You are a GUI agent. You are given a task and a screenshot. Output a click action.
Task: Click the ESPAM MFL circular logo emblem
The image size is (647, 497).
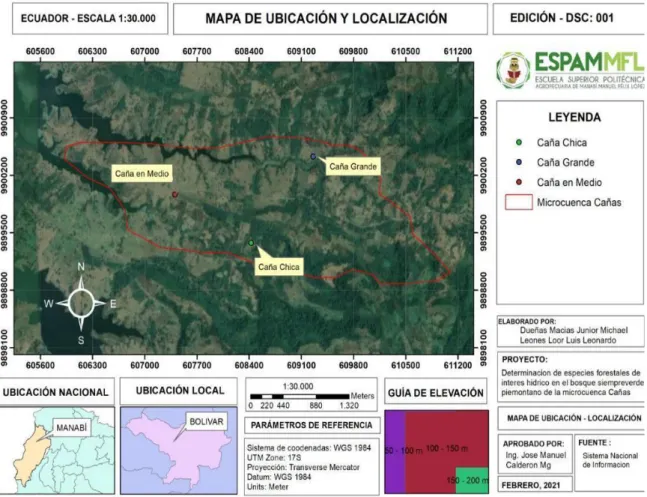513,70
